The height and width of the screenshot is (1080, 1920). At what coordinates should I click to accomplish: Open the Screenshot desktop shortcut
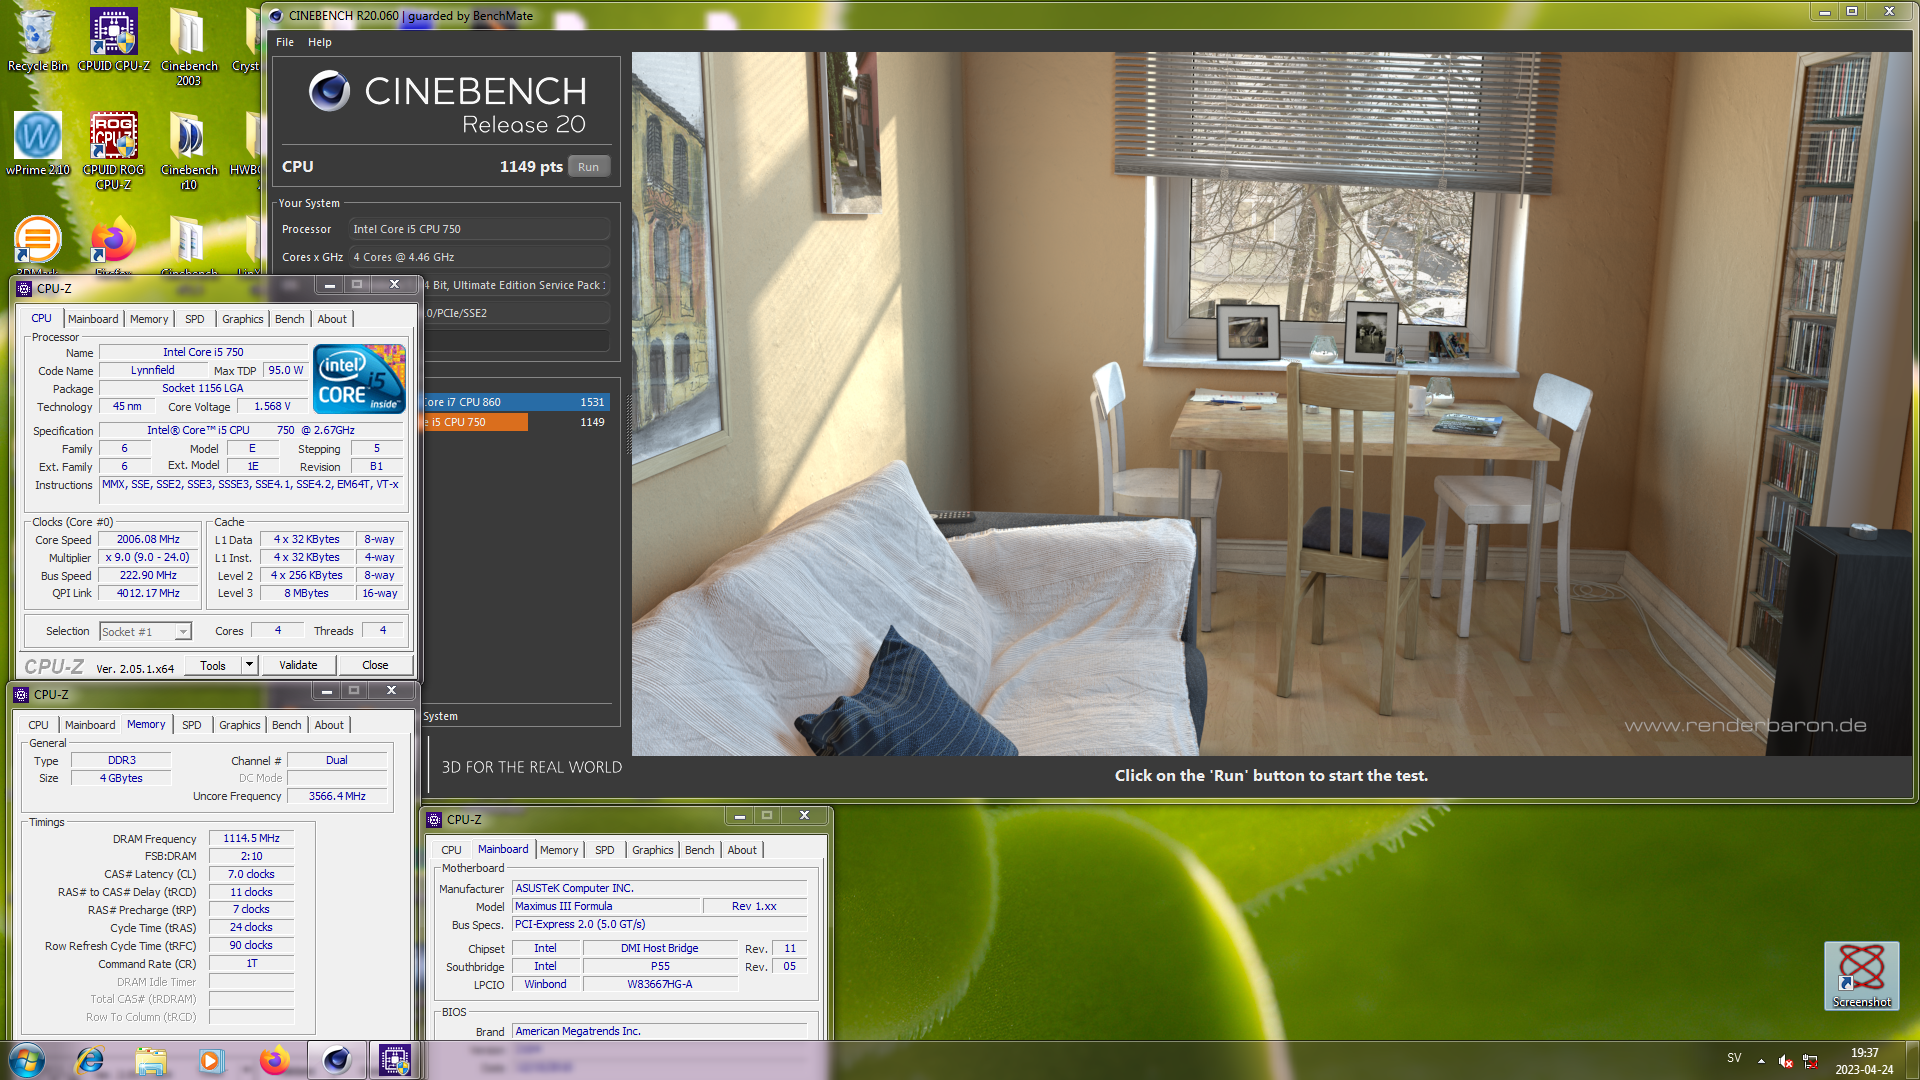coord(1861,975)
